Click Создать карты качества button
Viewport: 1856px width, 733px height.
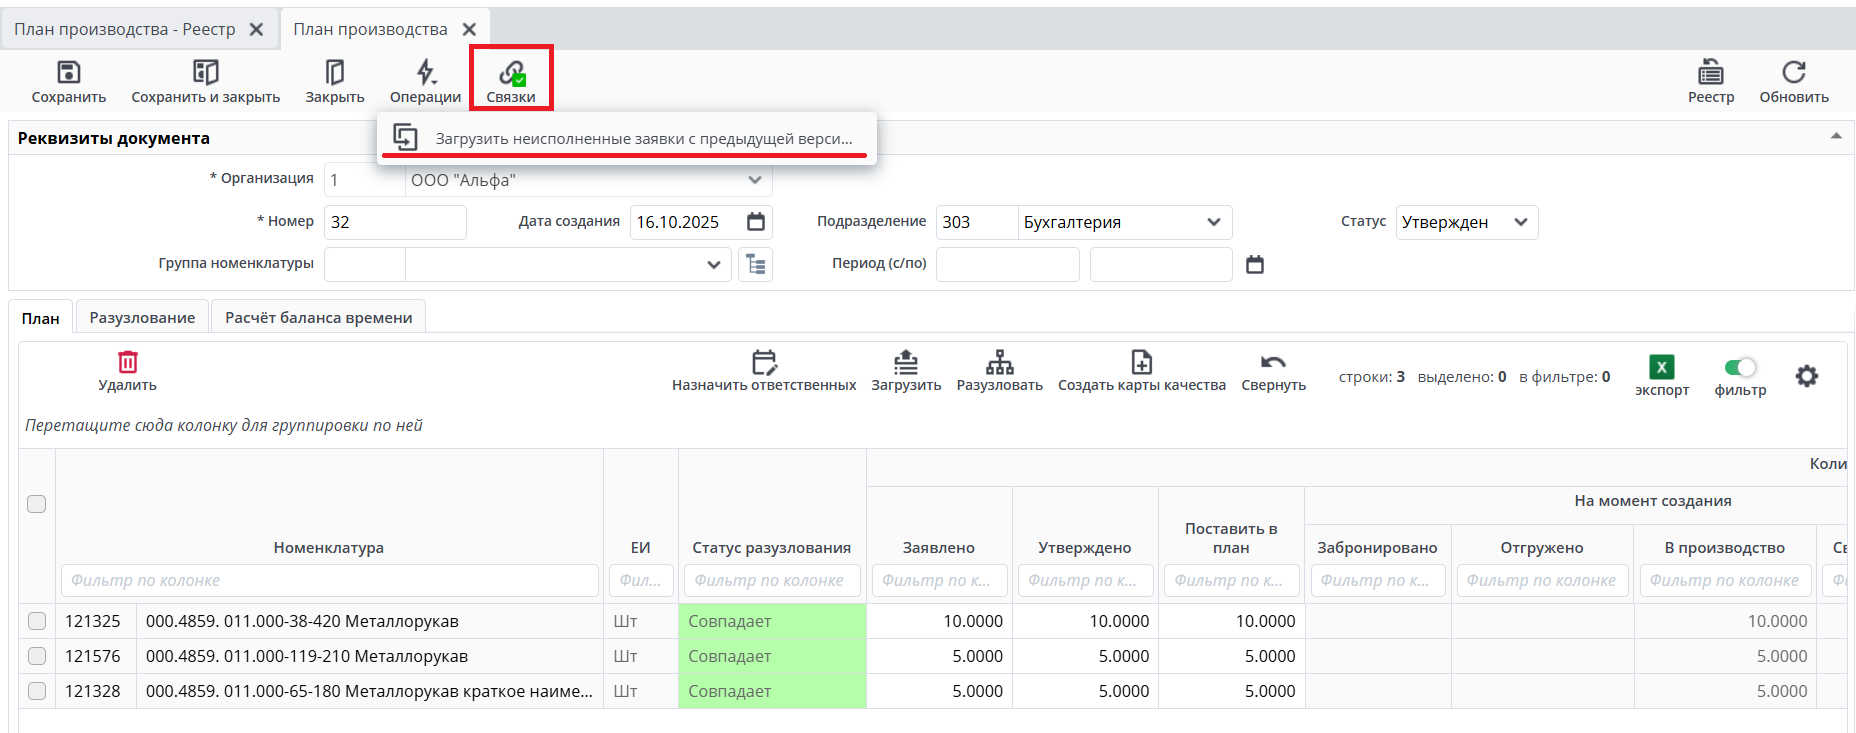1141,371
